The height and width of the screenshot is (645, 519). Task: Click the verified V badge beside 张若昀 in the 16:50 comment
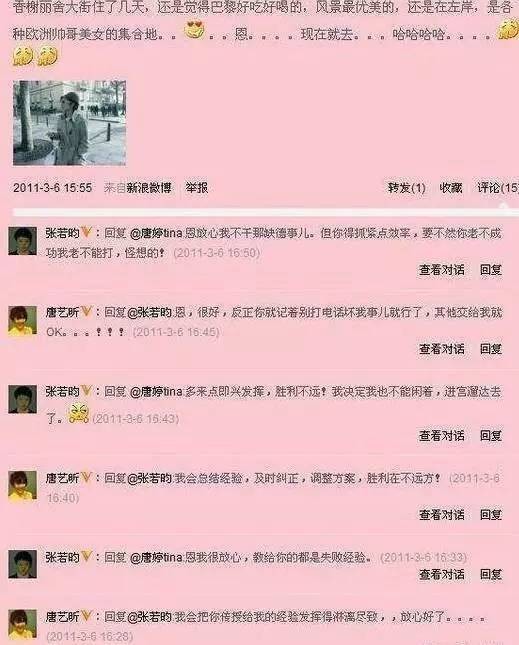point(86,233)
